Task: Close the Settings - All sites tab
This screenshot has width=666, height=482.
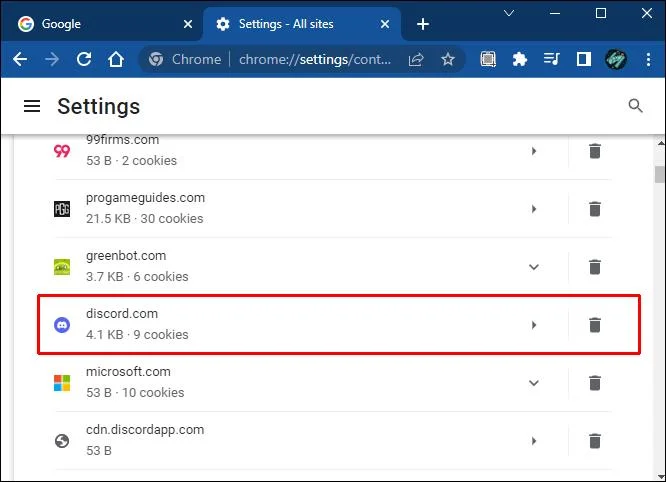Action: tap(385, 24)
